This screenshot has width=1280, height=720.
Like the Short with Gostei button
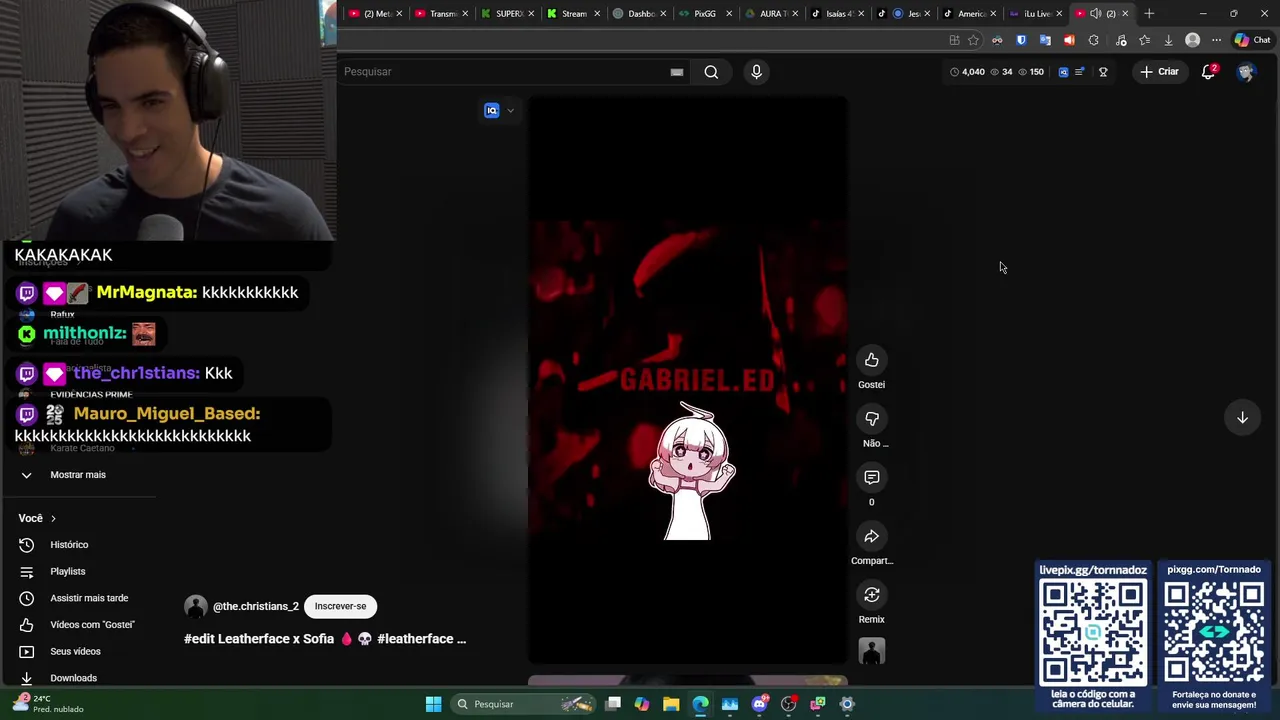pyautogui.click(x=871, y=361)
